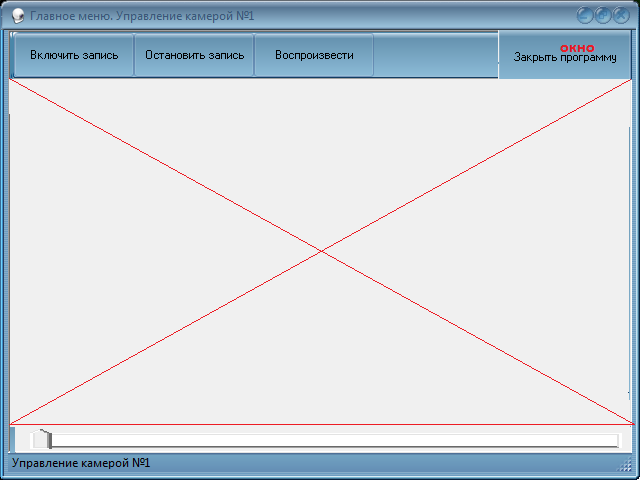Click where the red diagonal lines cross
Viewport: 640px width, 480px height.
coord(321,251)
